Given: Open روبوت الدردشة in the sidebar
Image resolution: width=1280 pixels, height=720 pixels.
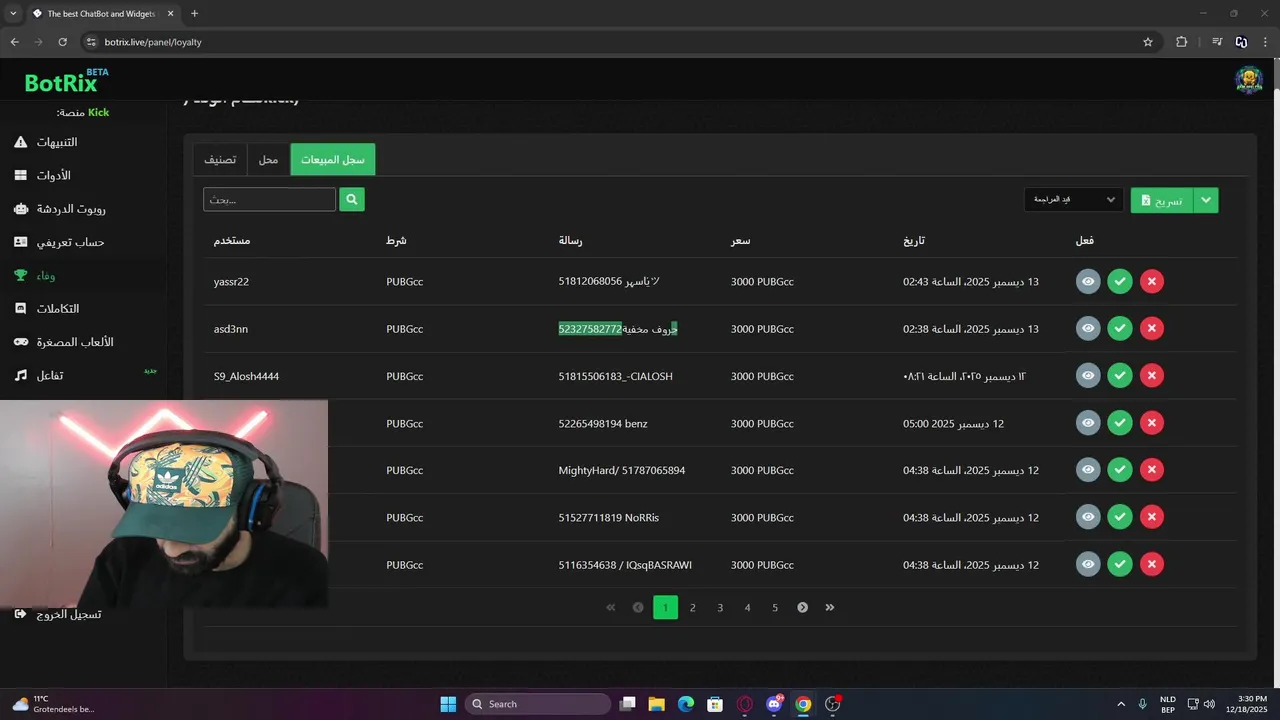Looking at the screenshot, I should (60, 209).
